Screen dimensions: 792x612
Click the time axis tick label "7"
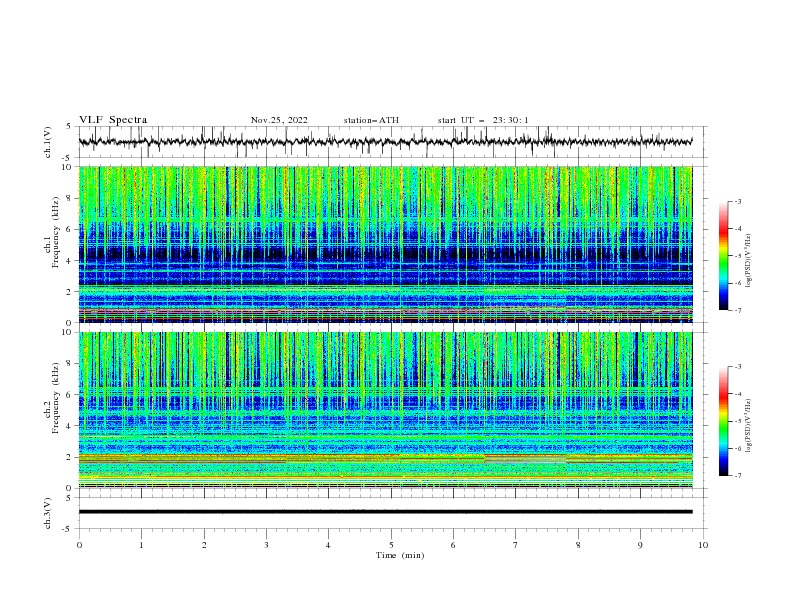coord(516,545)
